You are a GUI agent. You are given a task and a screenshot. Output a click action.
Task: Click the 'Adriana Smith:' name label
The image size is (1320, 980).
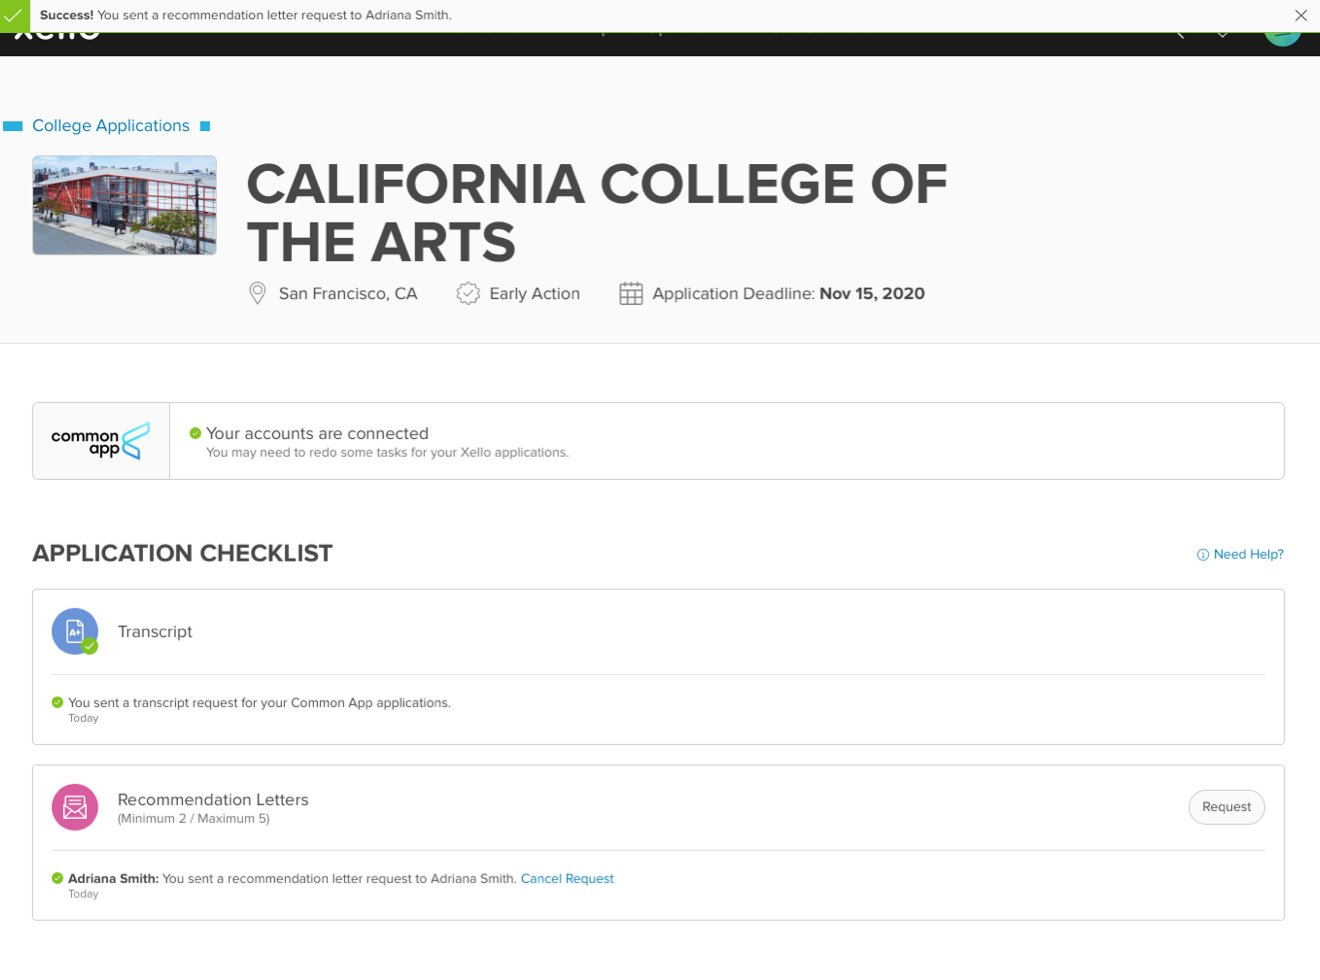(113, 878)
